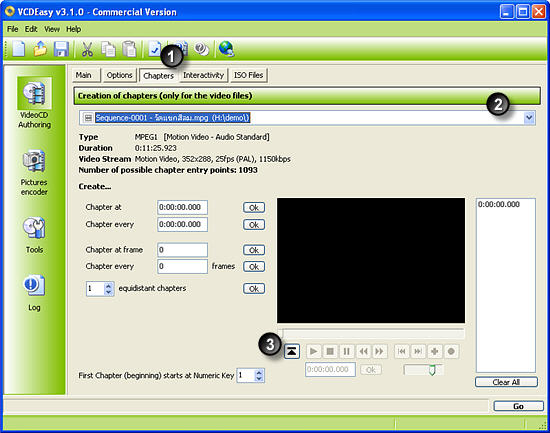550x433 pixels.
Task: Click the Chapter at time input field
Action: tap(182, 207)
